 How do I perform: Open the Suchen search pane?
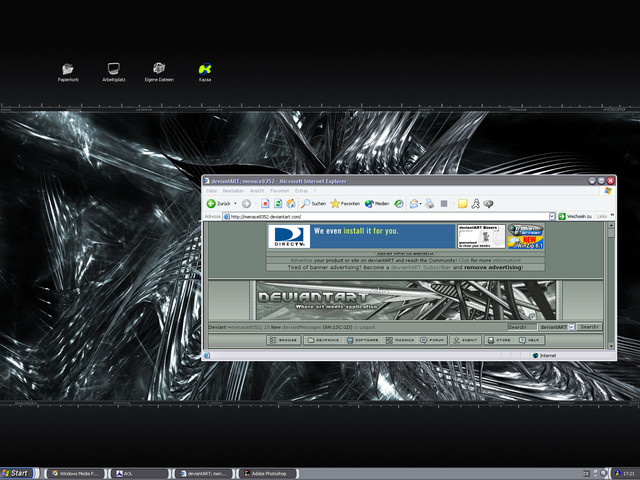313,203
